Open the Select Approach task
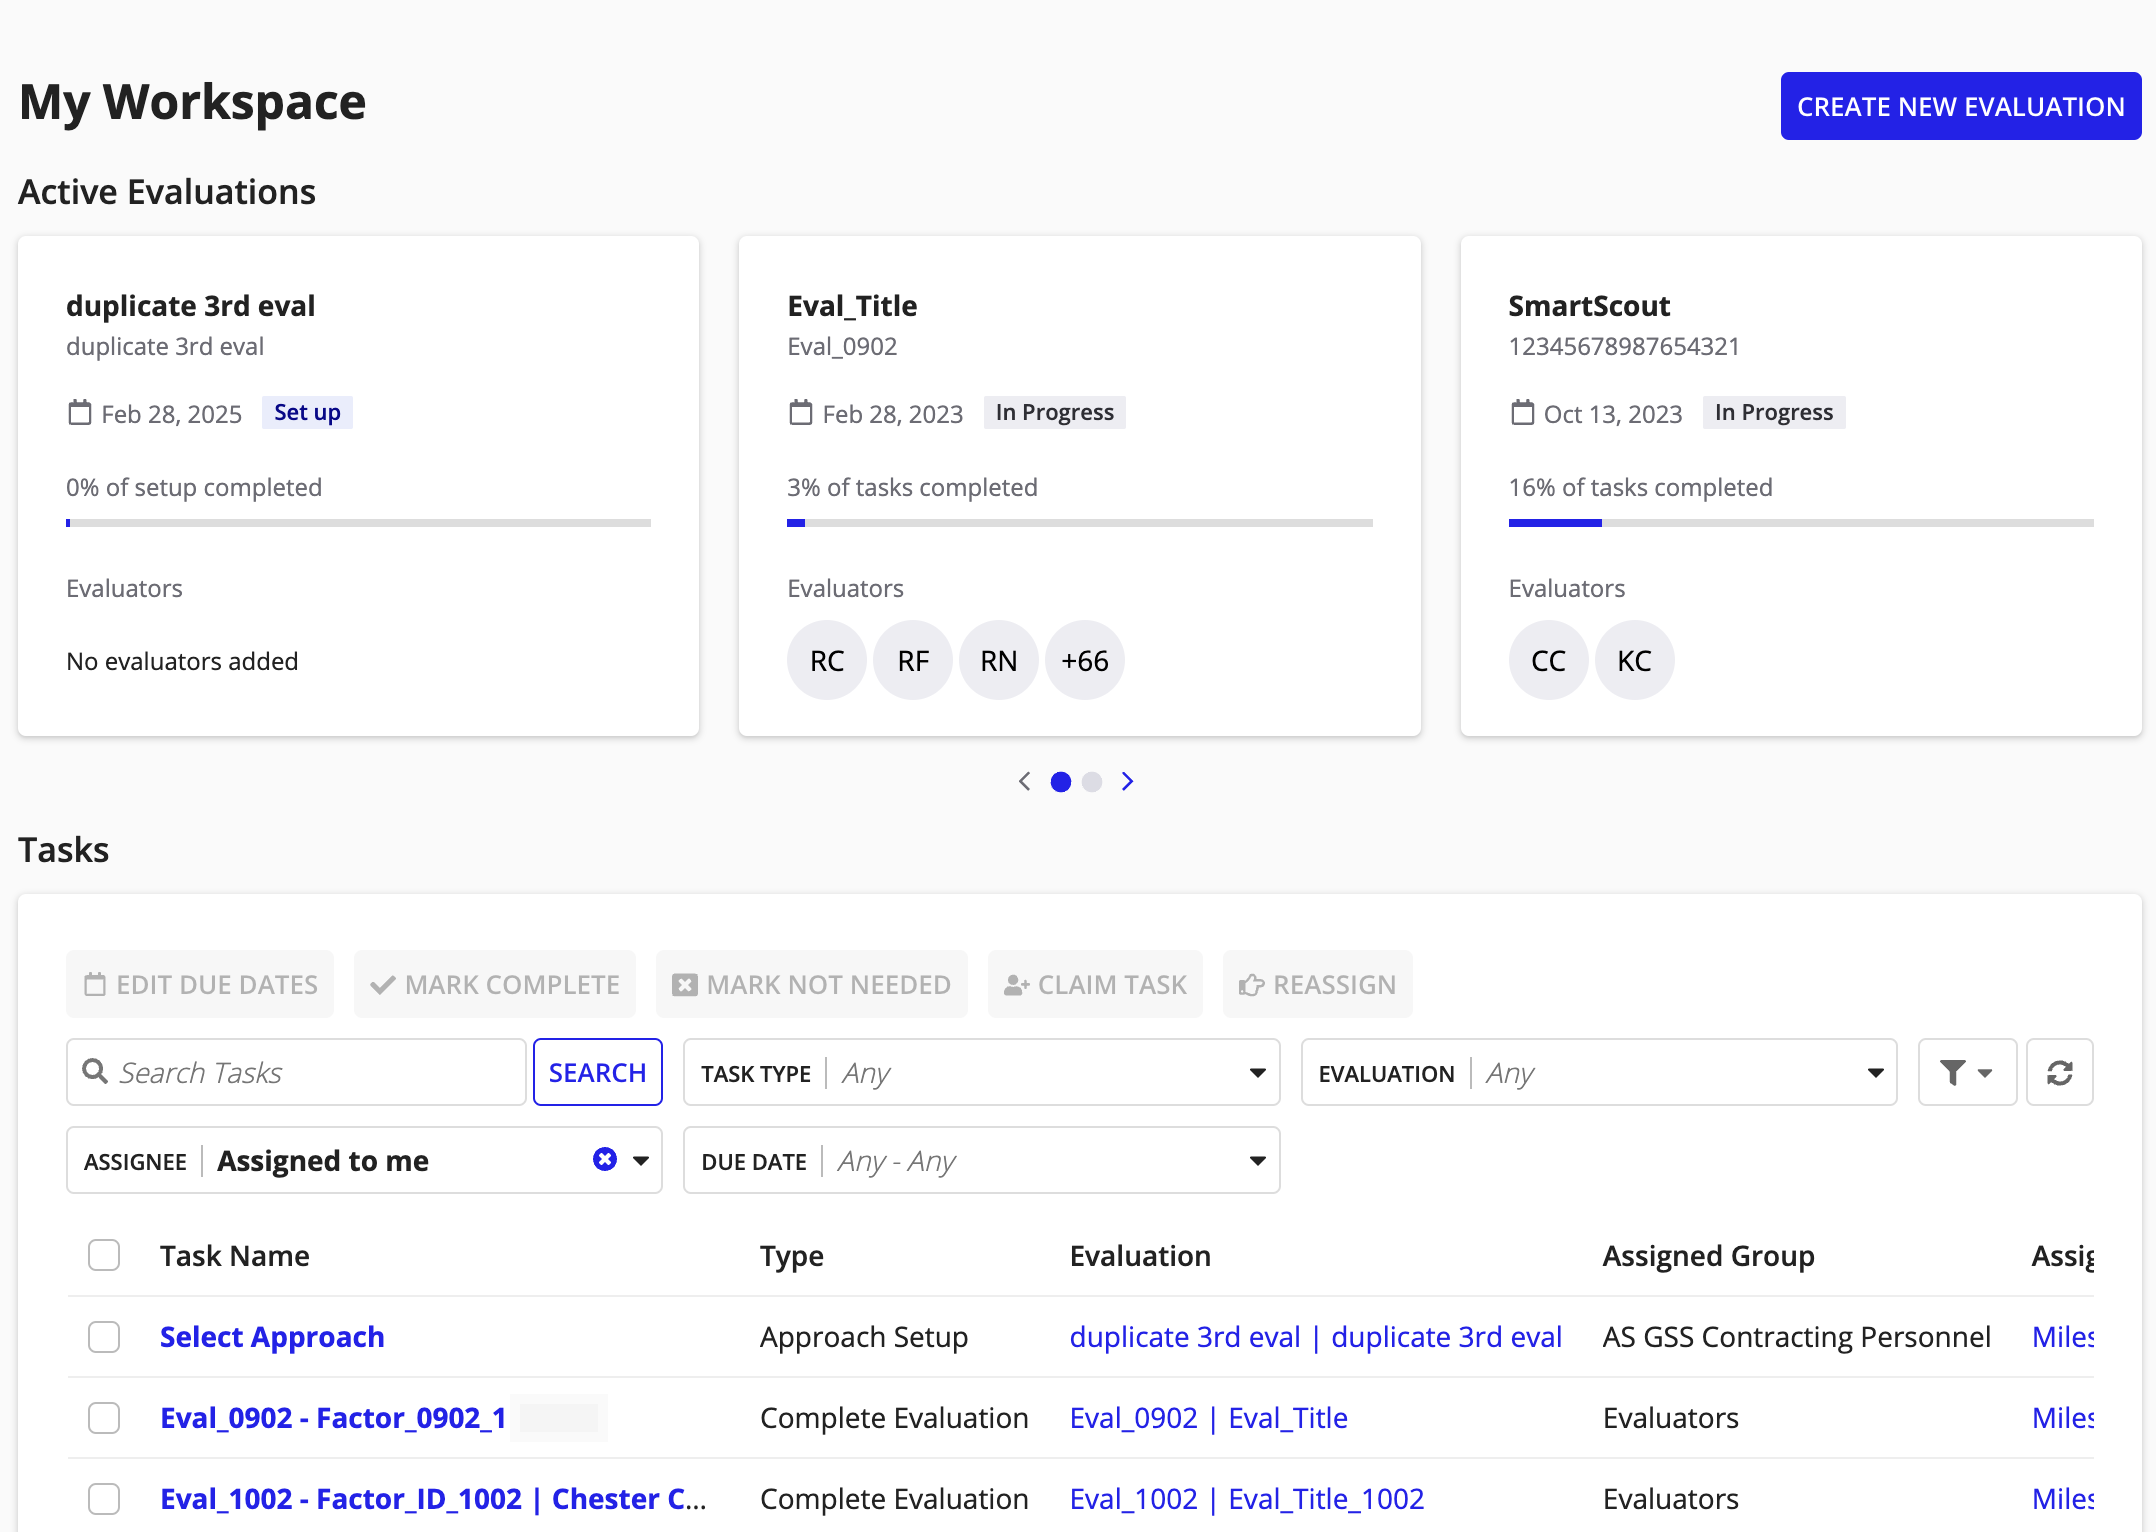The width and height of the screenshot is (2156, 1532). (x=272, y=1336)
